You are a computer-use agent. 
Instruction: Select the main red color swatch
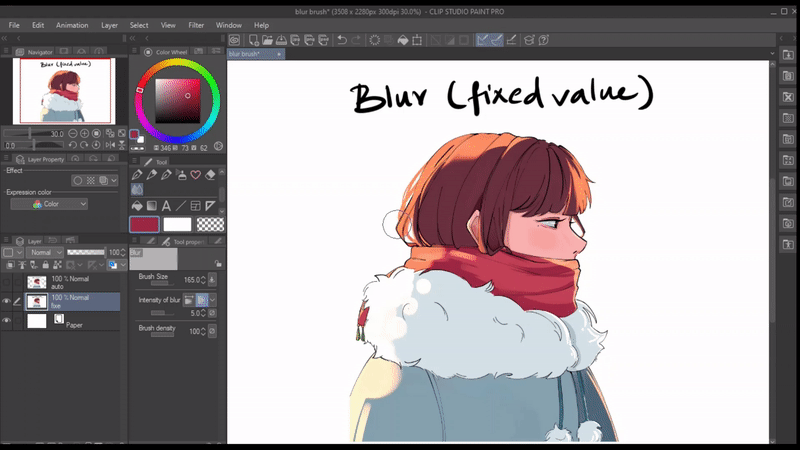pyautogui.click(x=144, y=224)
